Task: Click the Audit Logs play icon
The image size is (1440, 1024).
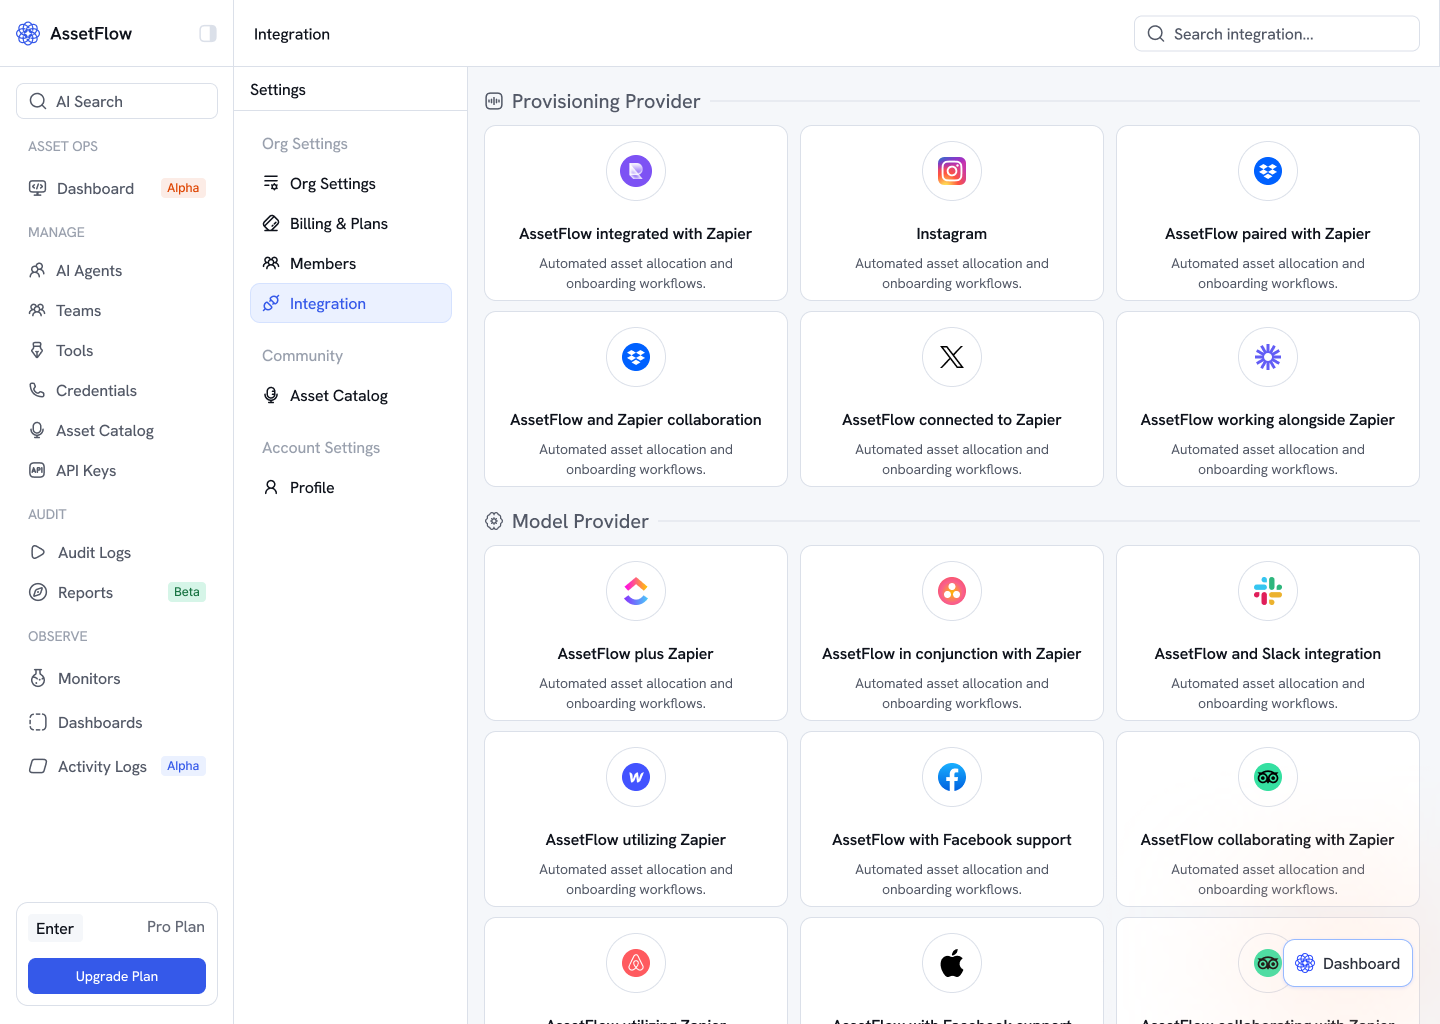Action: pyautogui.click(x=38, y=552)
